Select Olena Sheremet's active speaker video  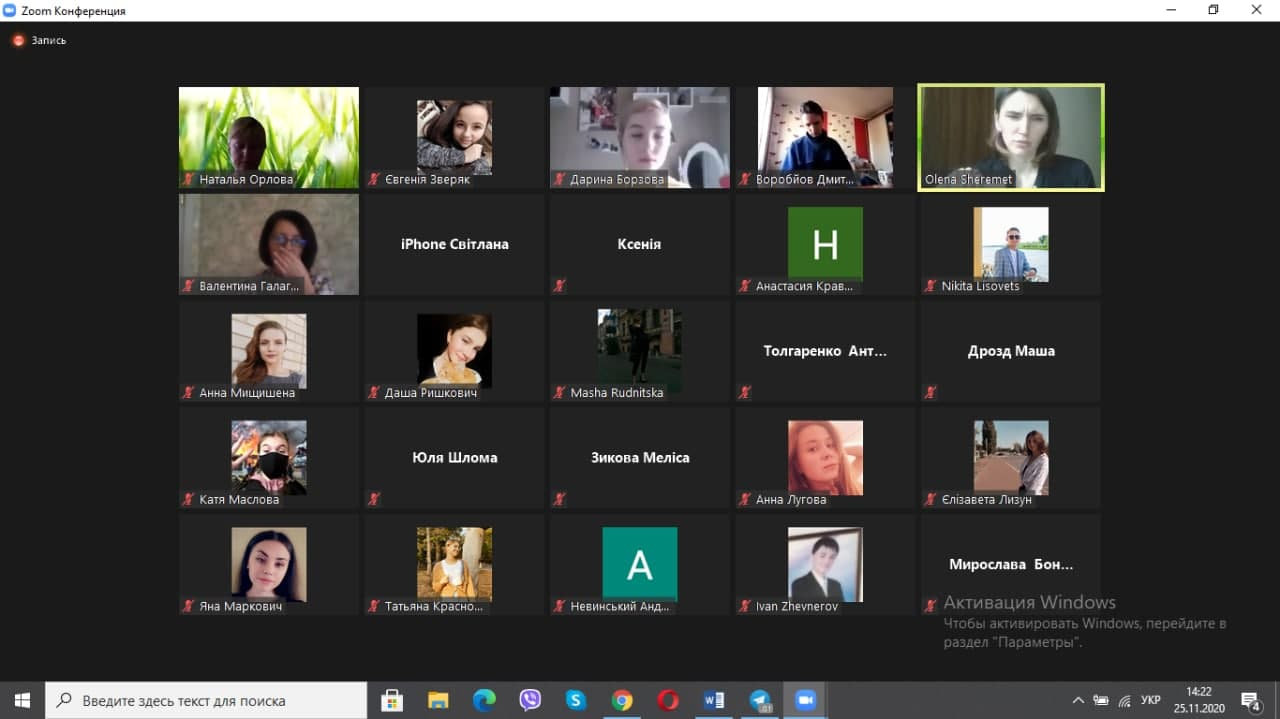tap(1011, 137)
